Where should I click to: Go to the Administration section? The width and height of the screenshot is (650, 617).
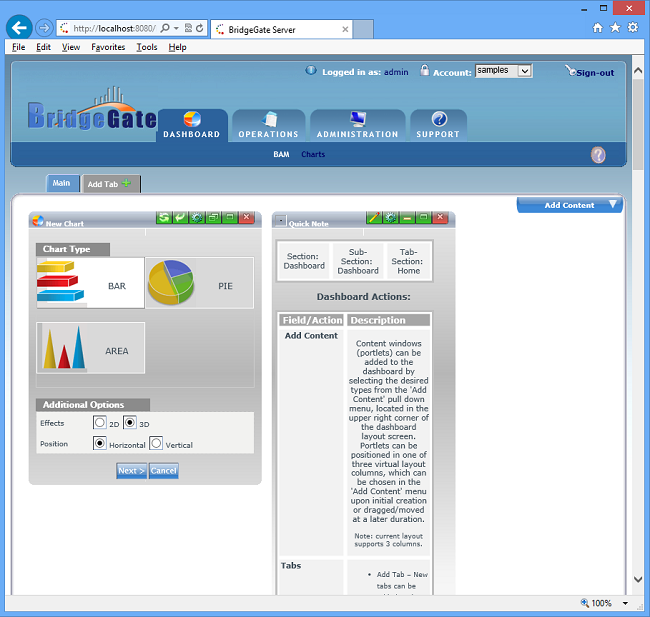tap(357, 125)
